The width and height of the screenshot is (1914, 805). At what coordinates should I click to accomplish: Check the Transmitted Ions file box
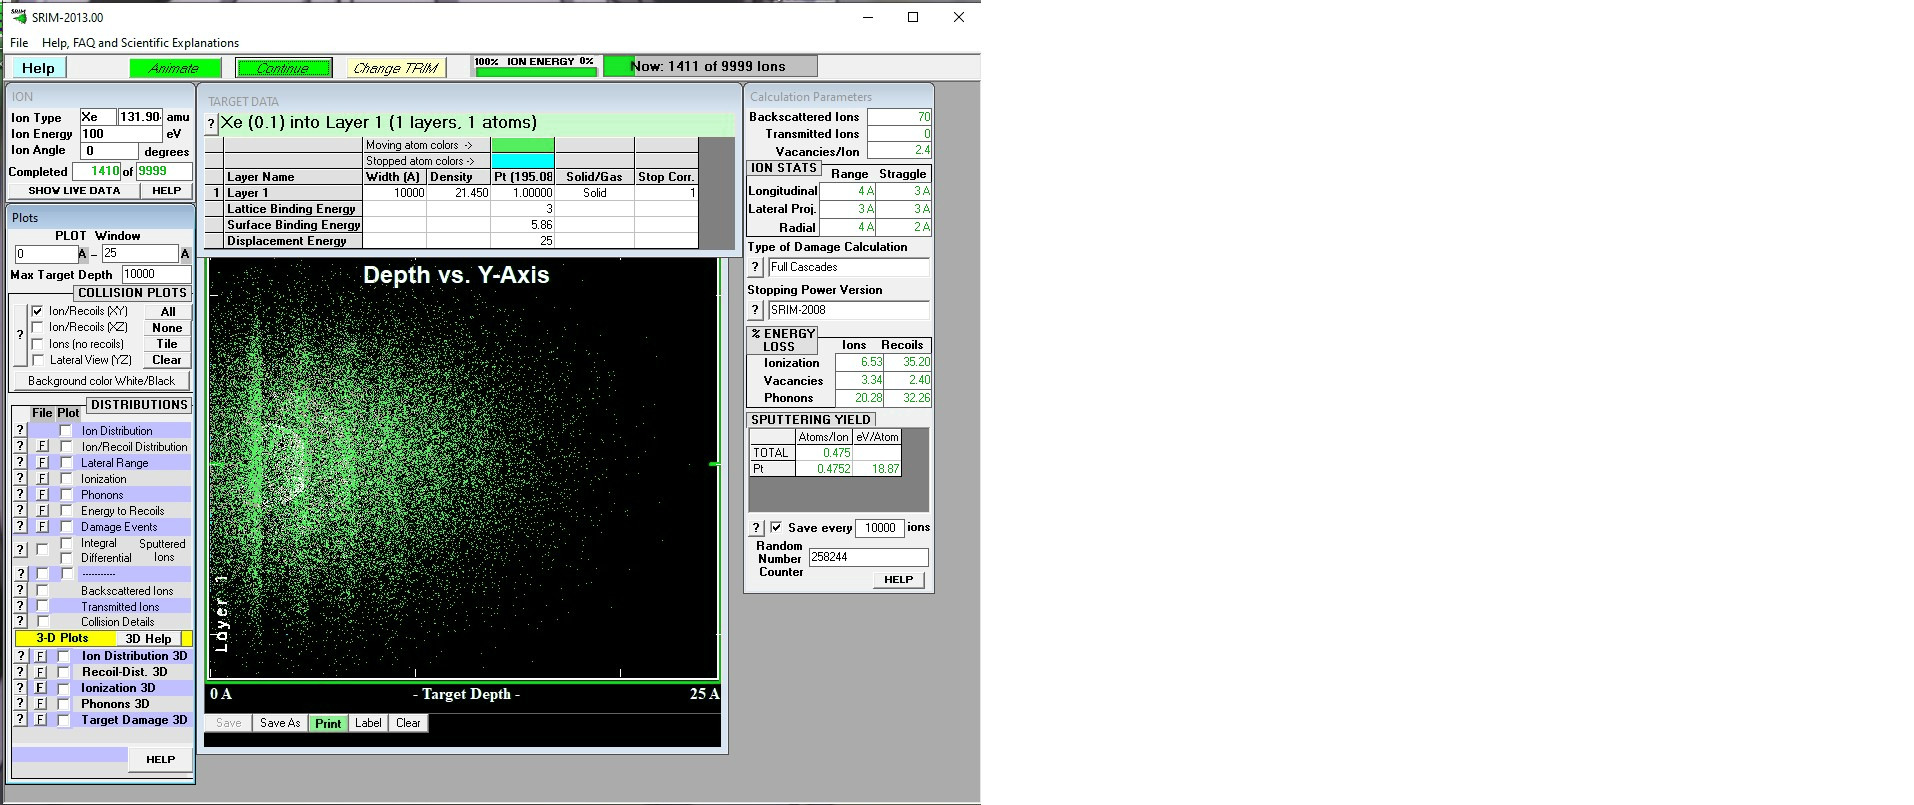[42, 606]
